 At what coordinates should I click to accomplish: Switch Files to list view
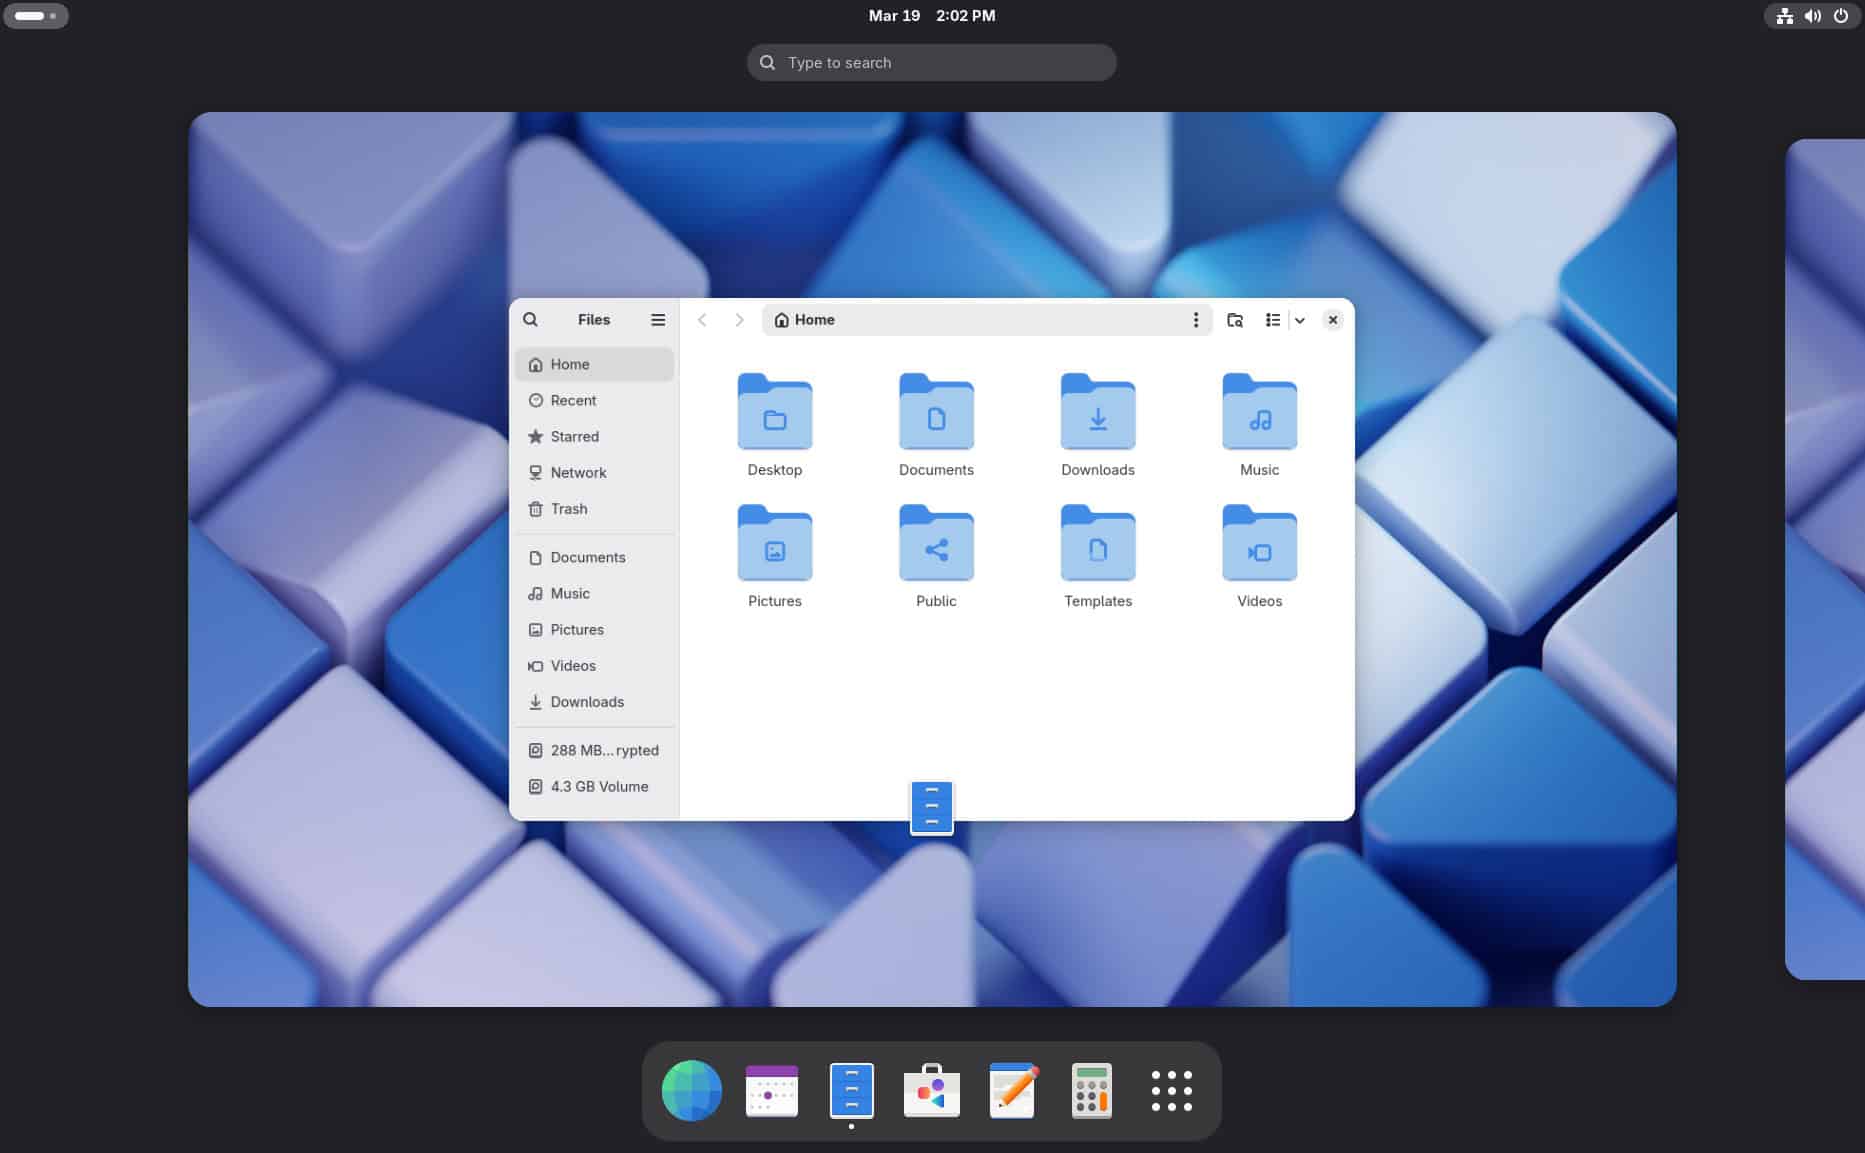click(x=1272, y=320)
